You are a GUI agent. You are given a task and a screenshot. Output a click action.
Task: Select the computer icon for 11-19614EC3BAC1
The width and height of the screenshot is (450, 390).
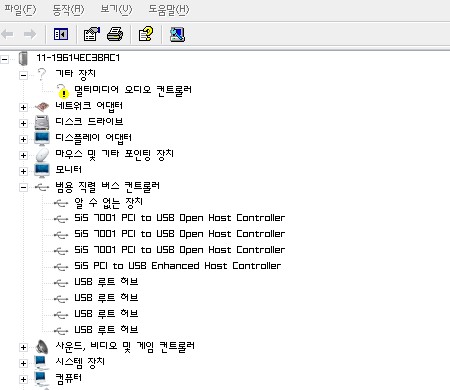point(23,58)
